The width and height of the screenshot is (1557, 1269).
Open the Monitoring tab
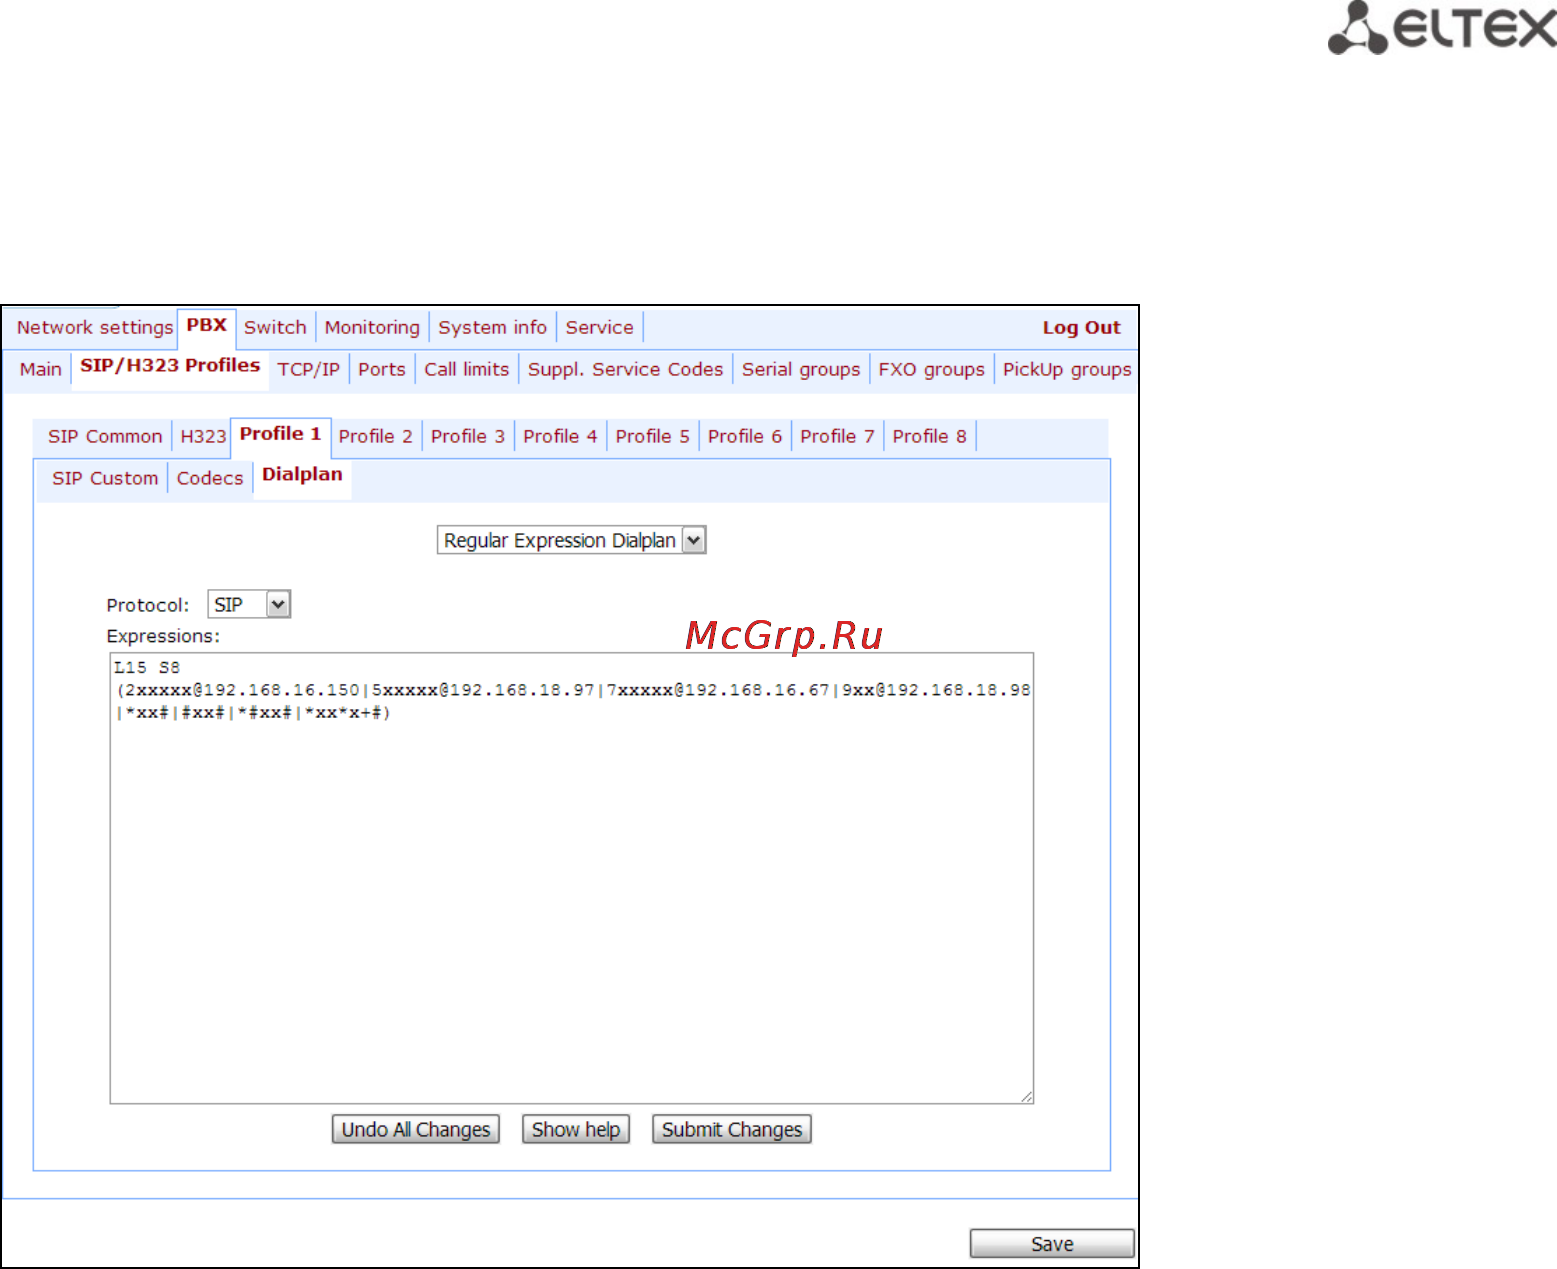(372, 327)
